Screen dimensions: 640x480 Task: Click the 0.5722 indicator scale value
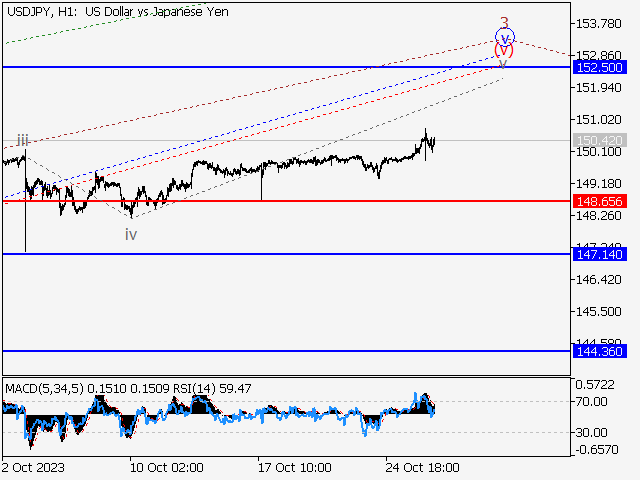pyautogui.click(x=595, y=384)
